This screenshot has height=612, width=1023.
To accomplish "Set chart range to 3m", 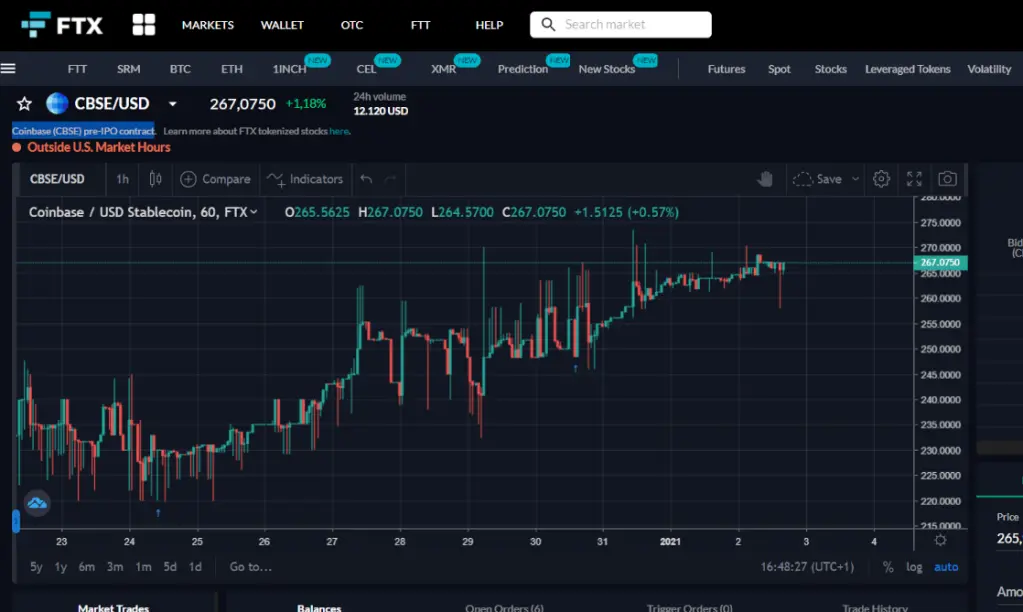I will (x=115, y=567).
